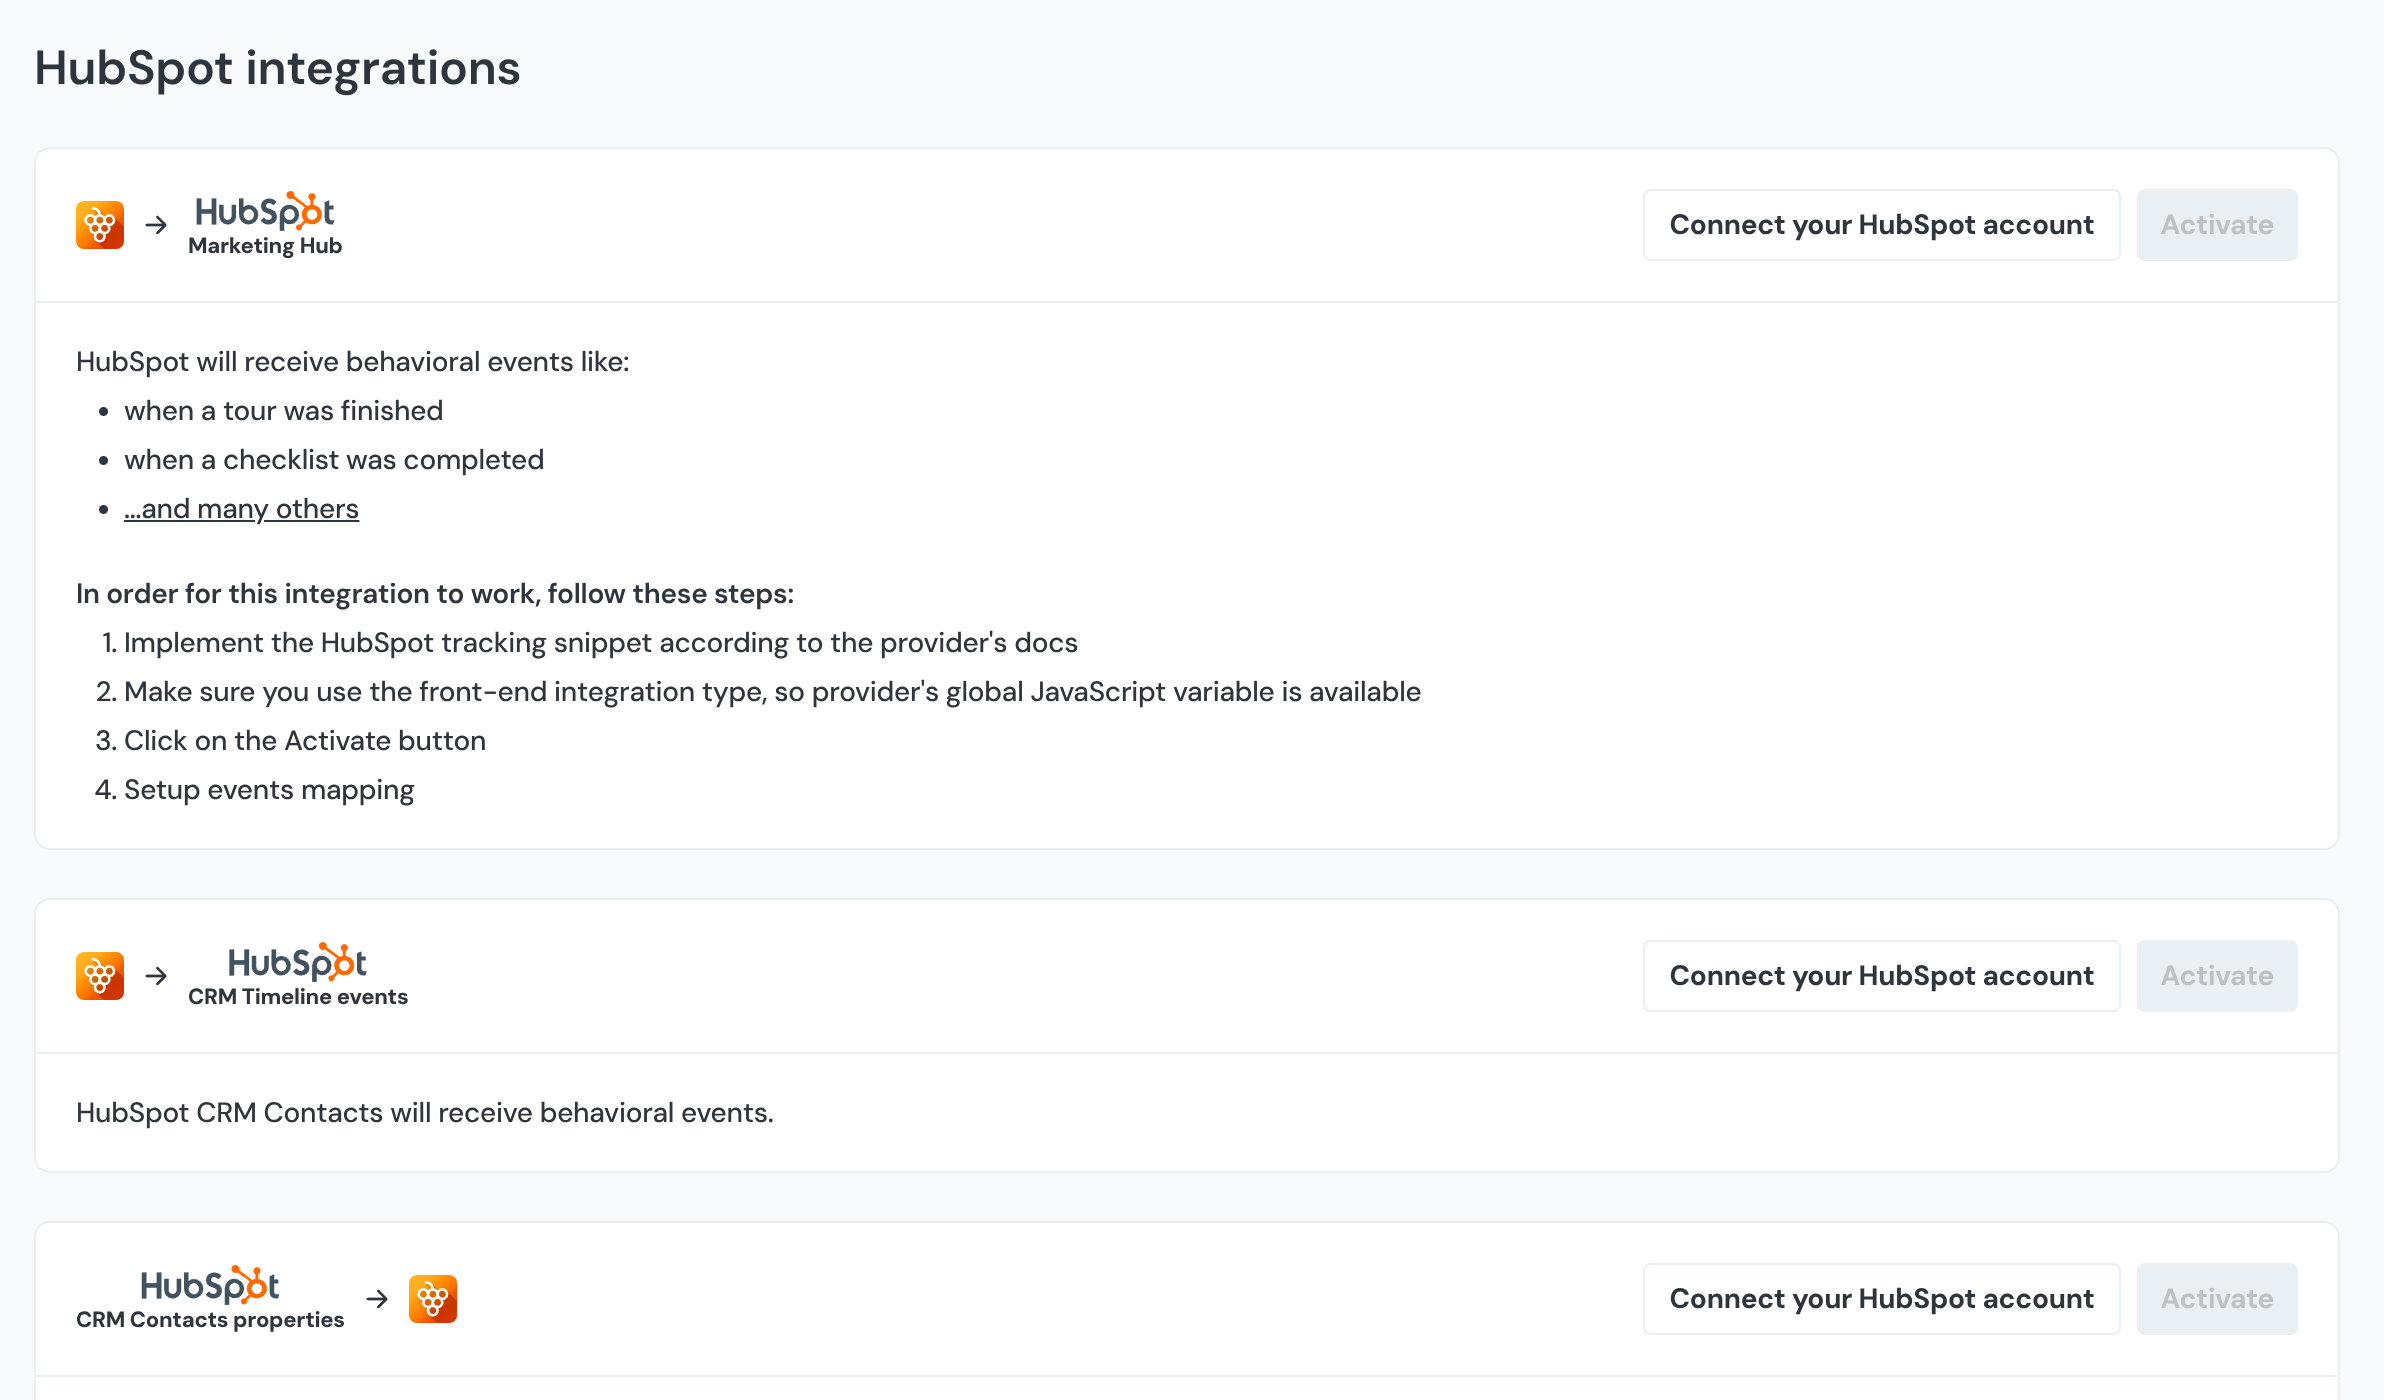The width and height of the screenshot is (2384, 1400).
Task: Click the 'Click on the Activate button' step
Action: pos(304,741)
